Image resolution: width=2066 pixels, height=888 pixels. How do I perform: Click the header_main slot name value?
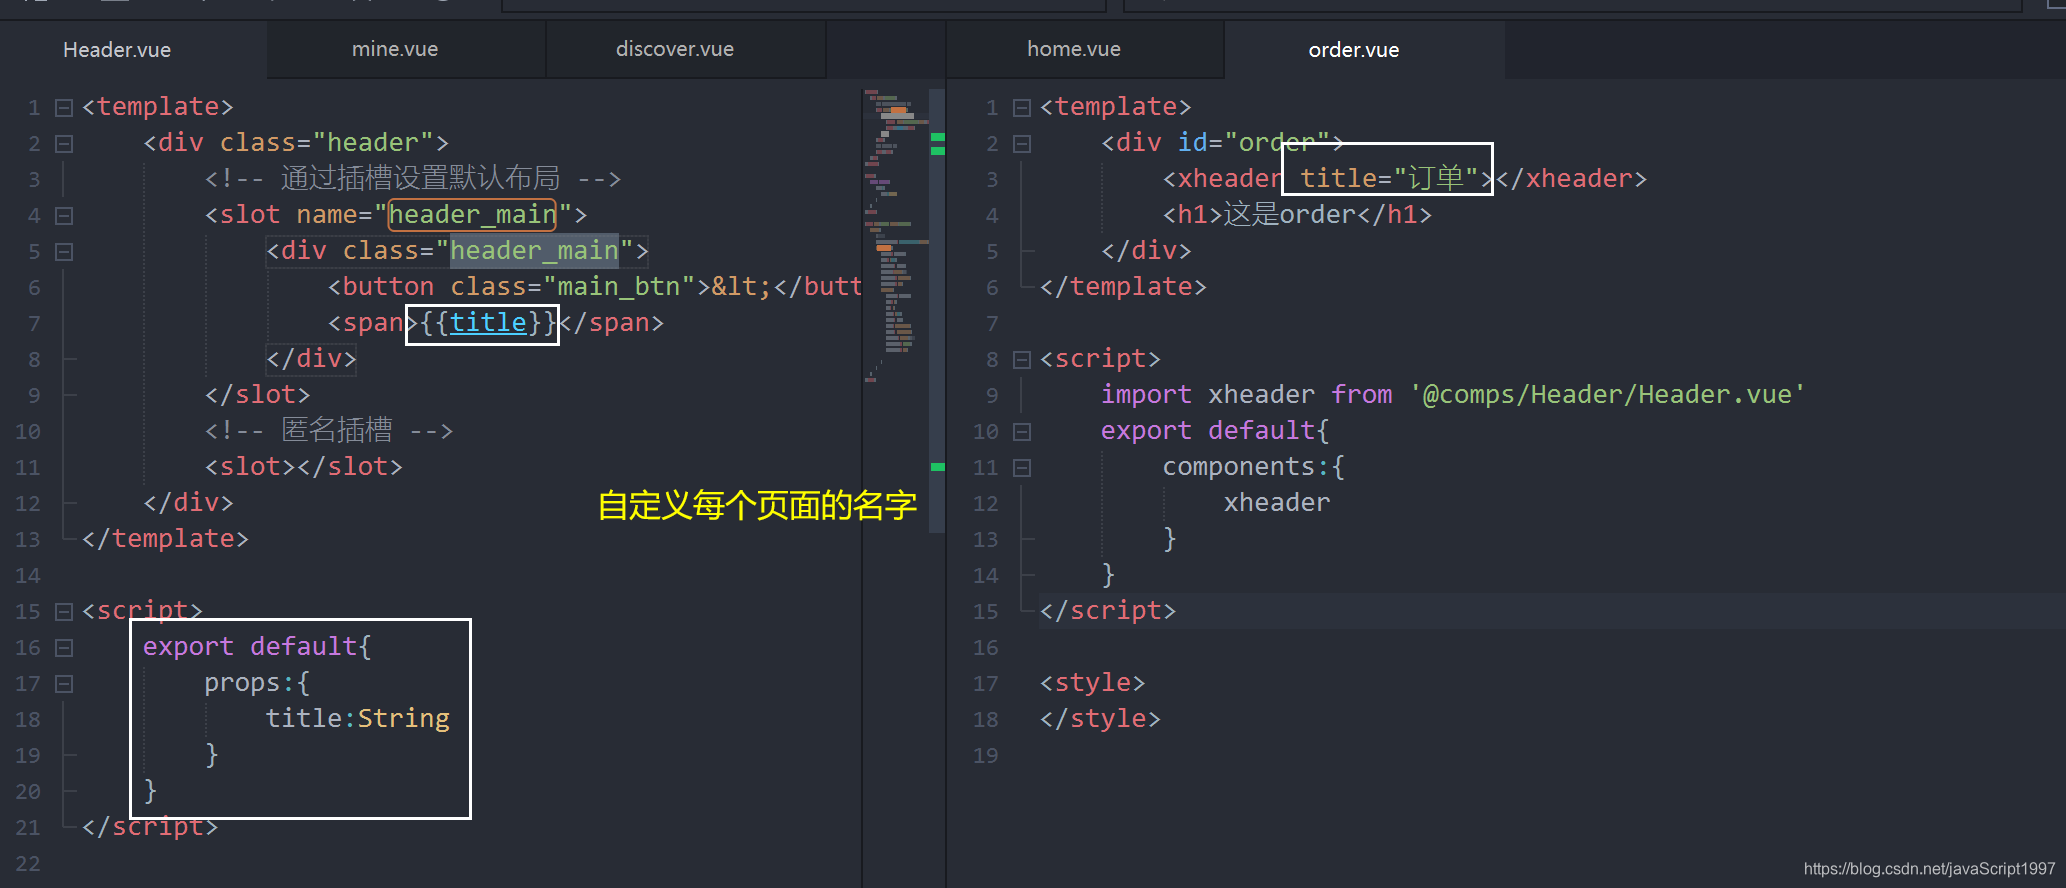[472, 214]
